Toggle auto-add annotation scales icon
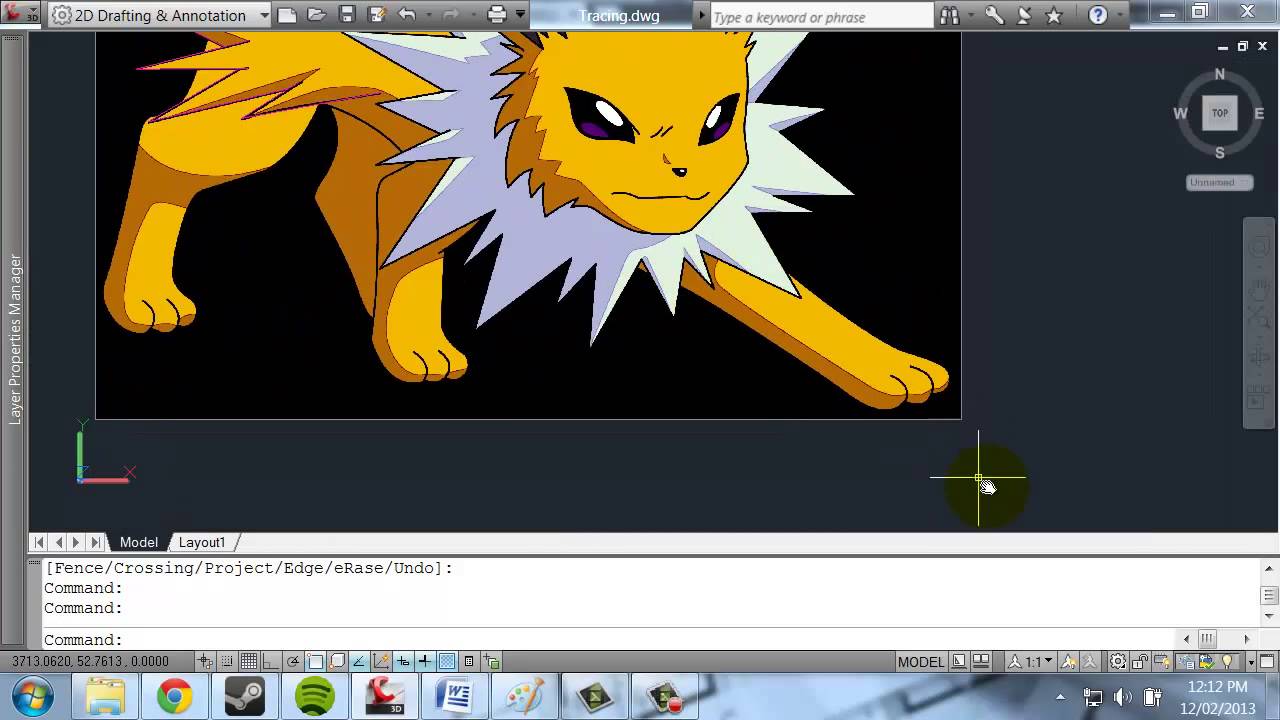 click(x=1090, y=661)
